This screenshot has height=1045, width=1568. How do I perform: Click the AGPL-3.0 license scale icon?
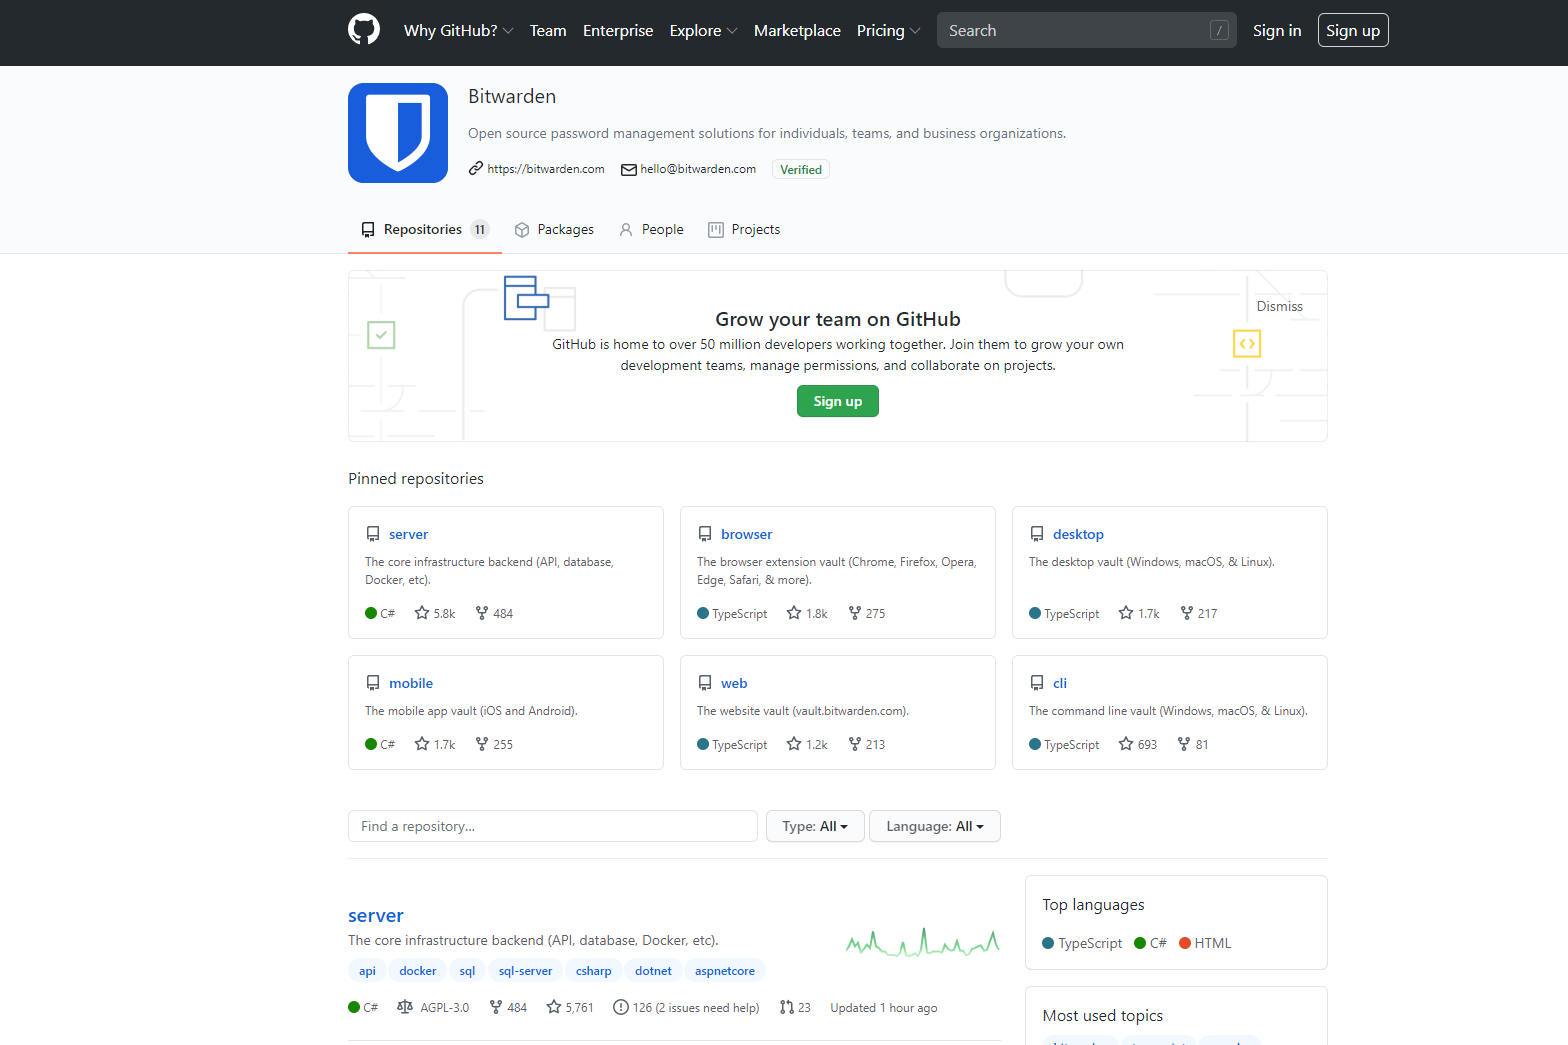click(x=405, y=1007)
